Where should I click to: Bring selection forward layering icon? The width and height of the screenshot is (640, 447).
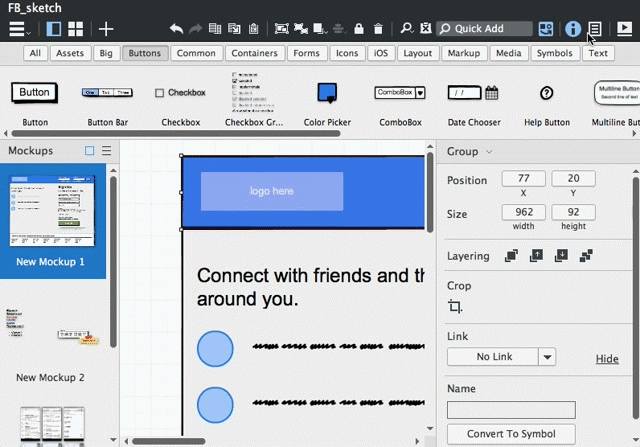tap(536, 256)
